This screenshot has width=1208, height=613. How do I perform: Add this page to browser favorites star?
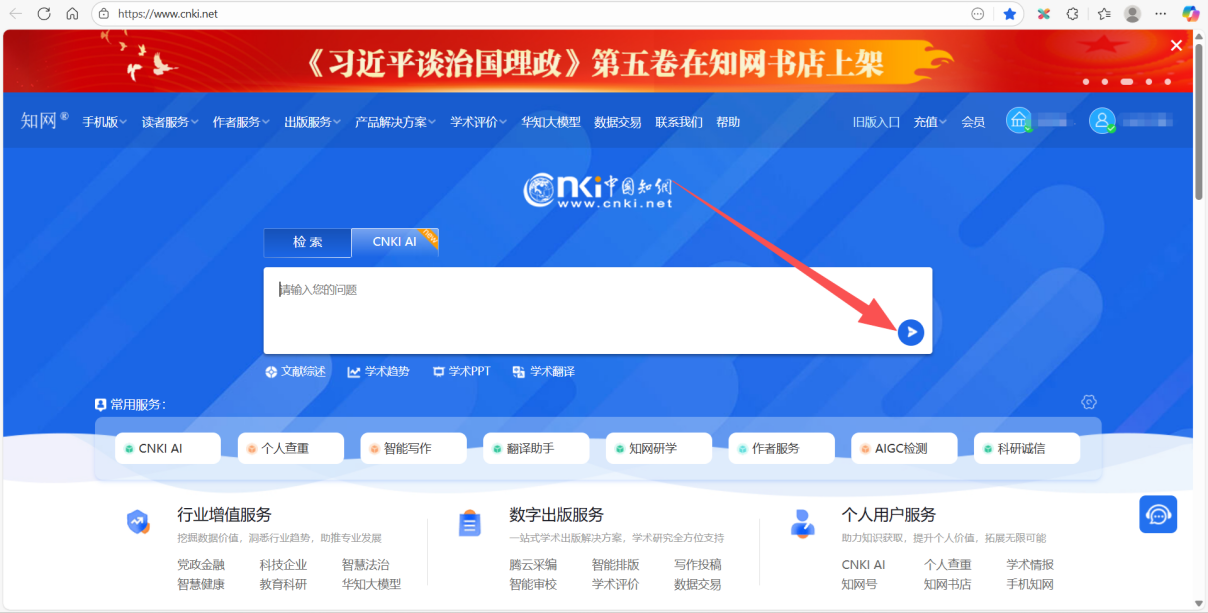[x=1010, y=14]
